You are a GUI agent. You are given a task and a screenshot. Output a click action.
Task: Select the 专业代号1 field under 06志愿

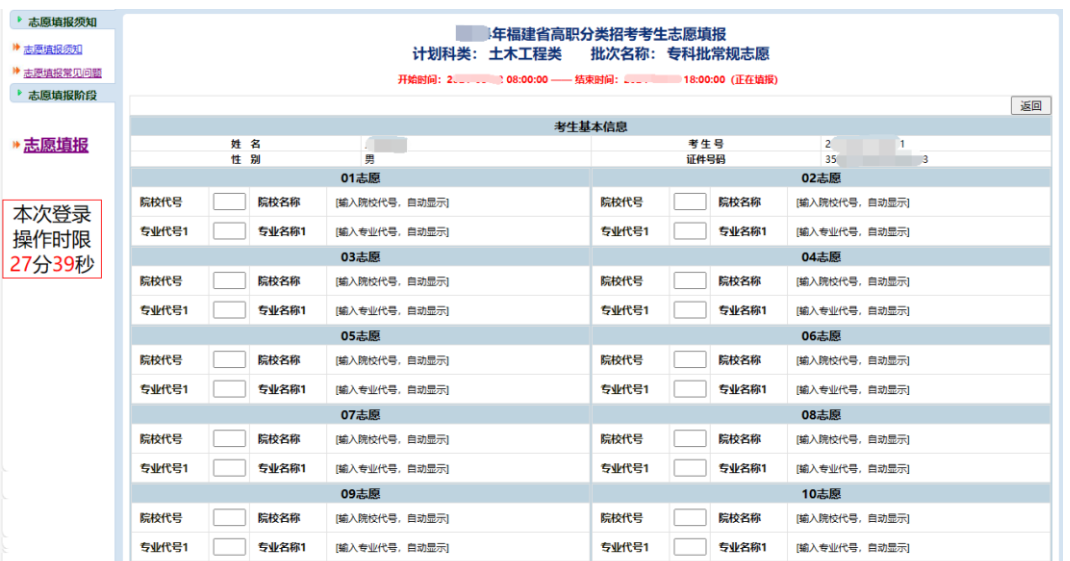tap(689, 389)
